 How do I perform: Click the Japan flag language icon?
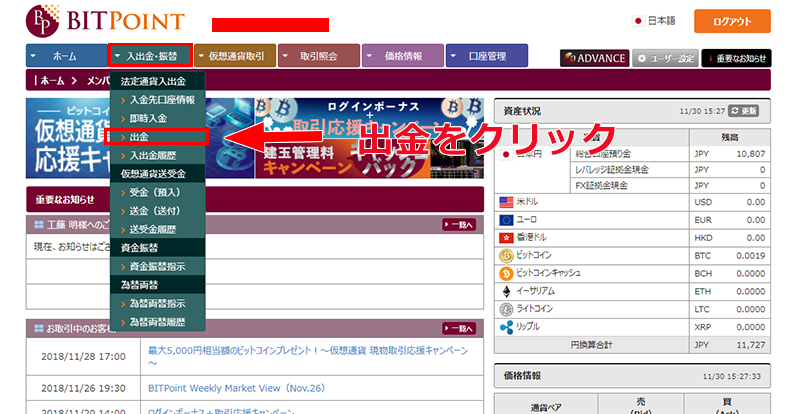pyautogui.click(x=638, y=21)
